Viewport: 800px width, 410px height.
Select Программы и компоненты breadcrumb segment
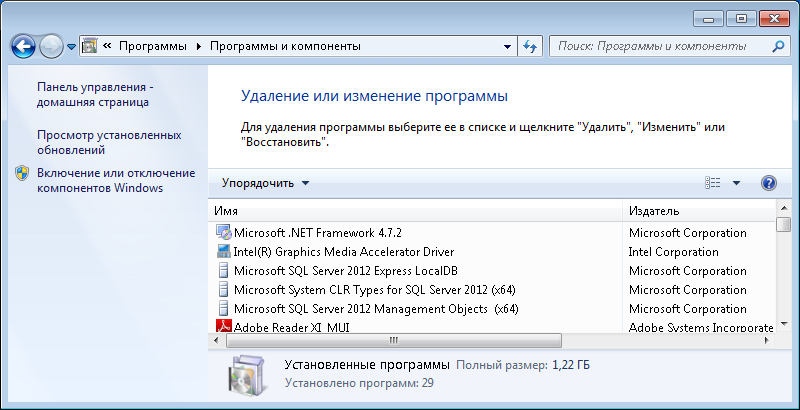[286, 46]
